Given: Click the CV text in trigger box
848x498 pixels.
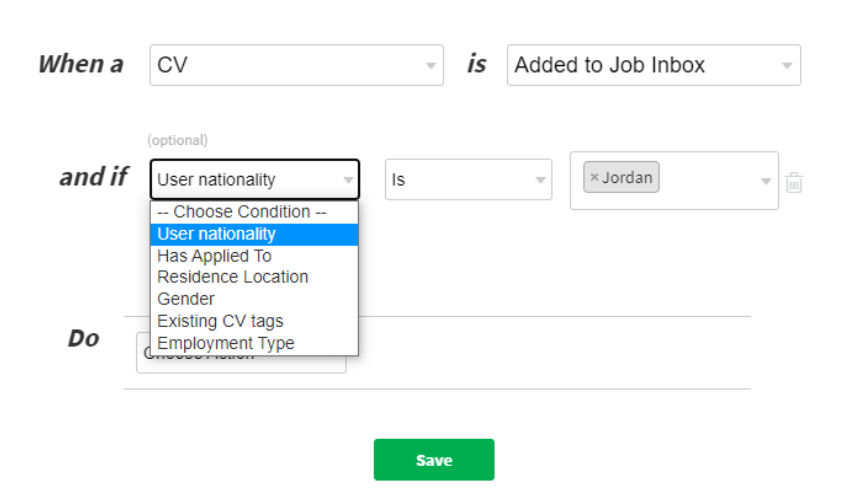Looking at the screenshot, I should pos(173,66).
